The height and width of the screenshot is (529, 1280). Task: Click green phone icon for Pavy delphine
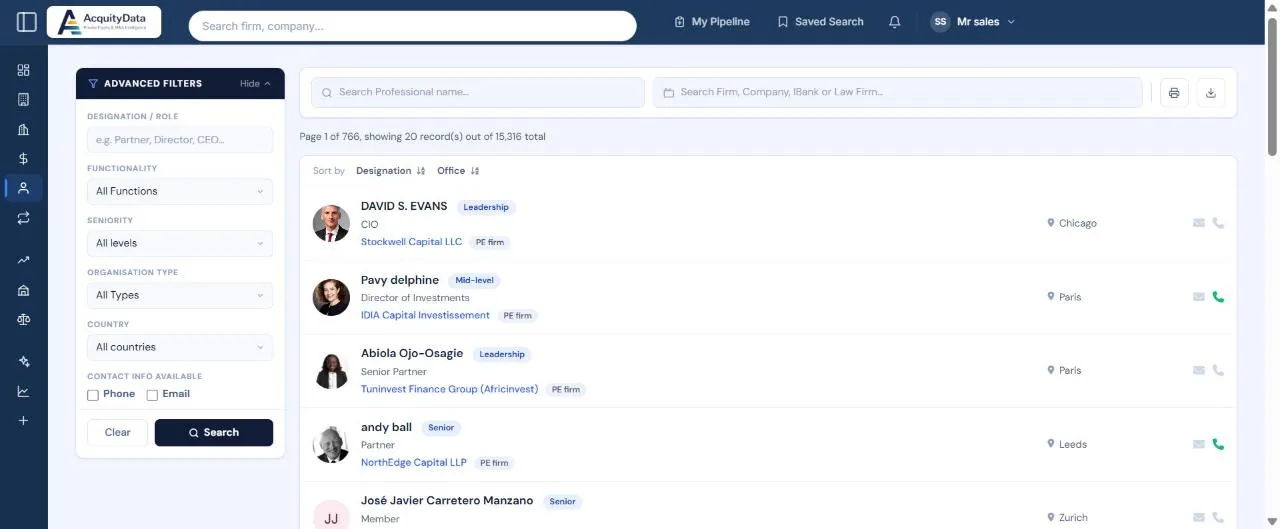point(1218,297)
